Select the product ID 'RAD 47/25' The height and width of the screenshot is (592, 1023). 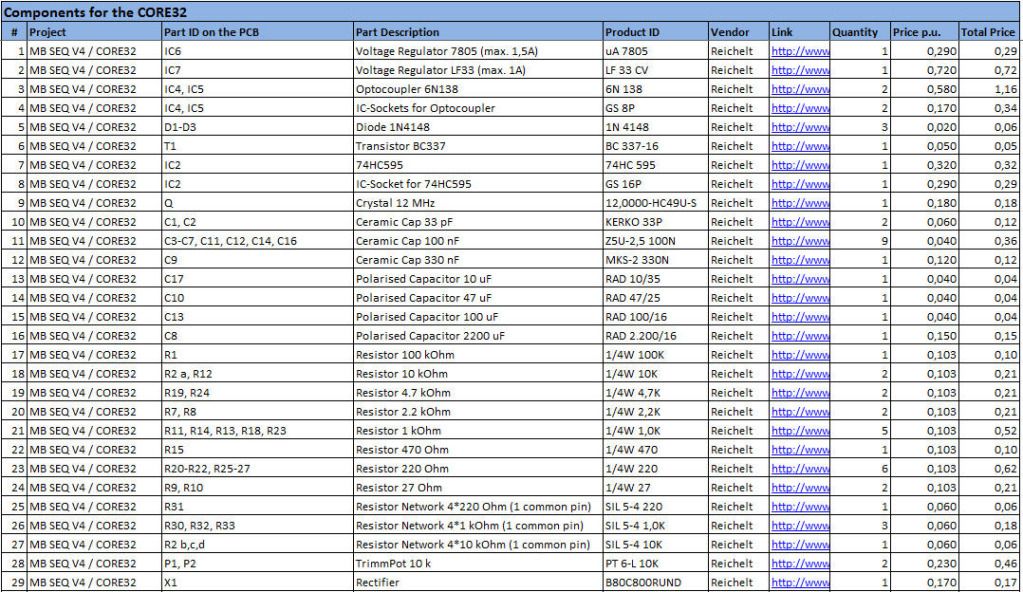coord(656,297)
